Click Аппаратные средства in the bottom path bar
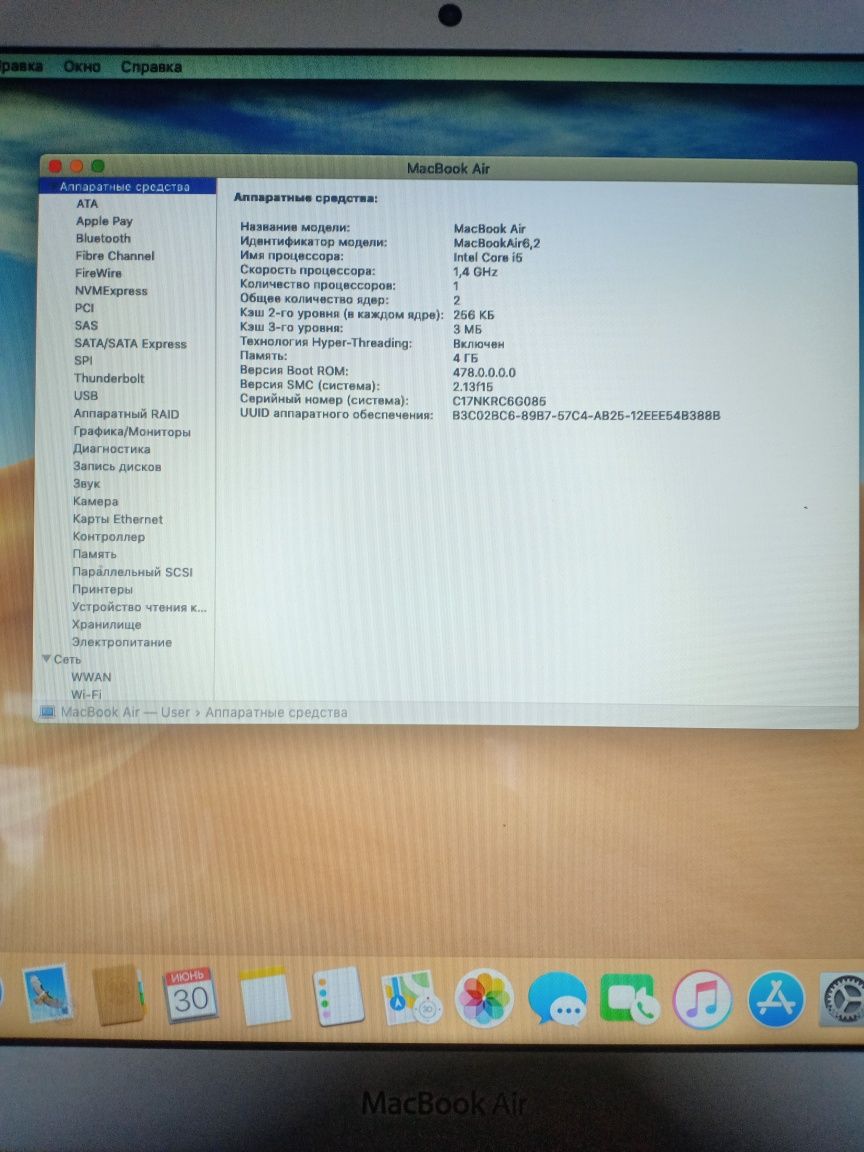Screen dimensions: 864x1152 tap(276, 712)
